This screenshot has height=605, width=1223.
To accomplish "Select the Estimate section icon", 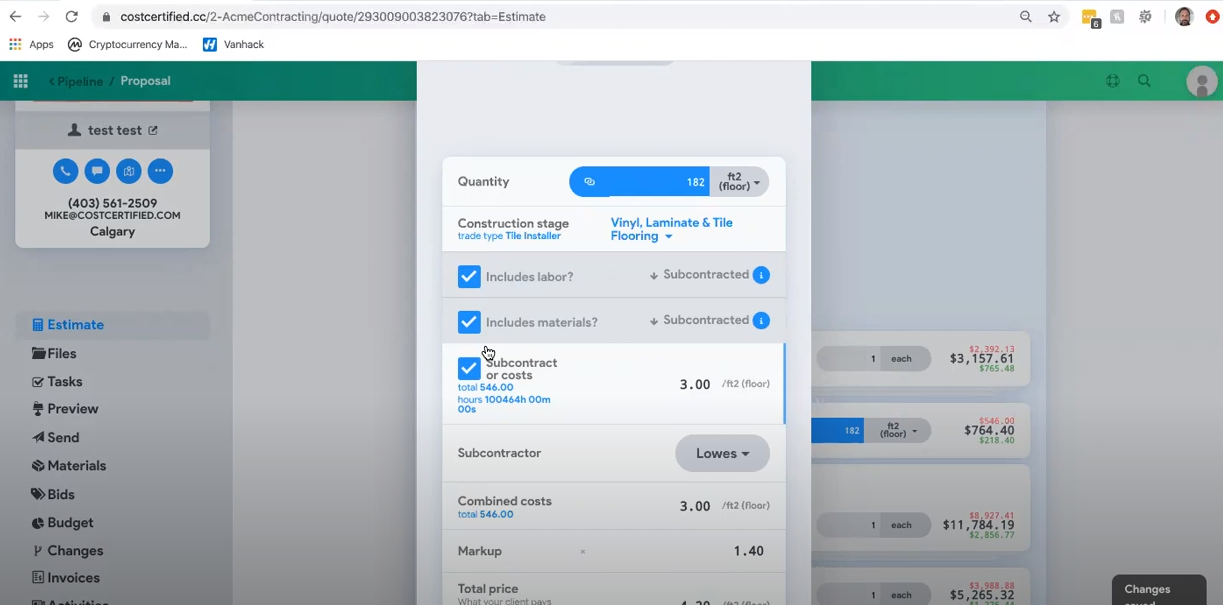I will 36,324.
